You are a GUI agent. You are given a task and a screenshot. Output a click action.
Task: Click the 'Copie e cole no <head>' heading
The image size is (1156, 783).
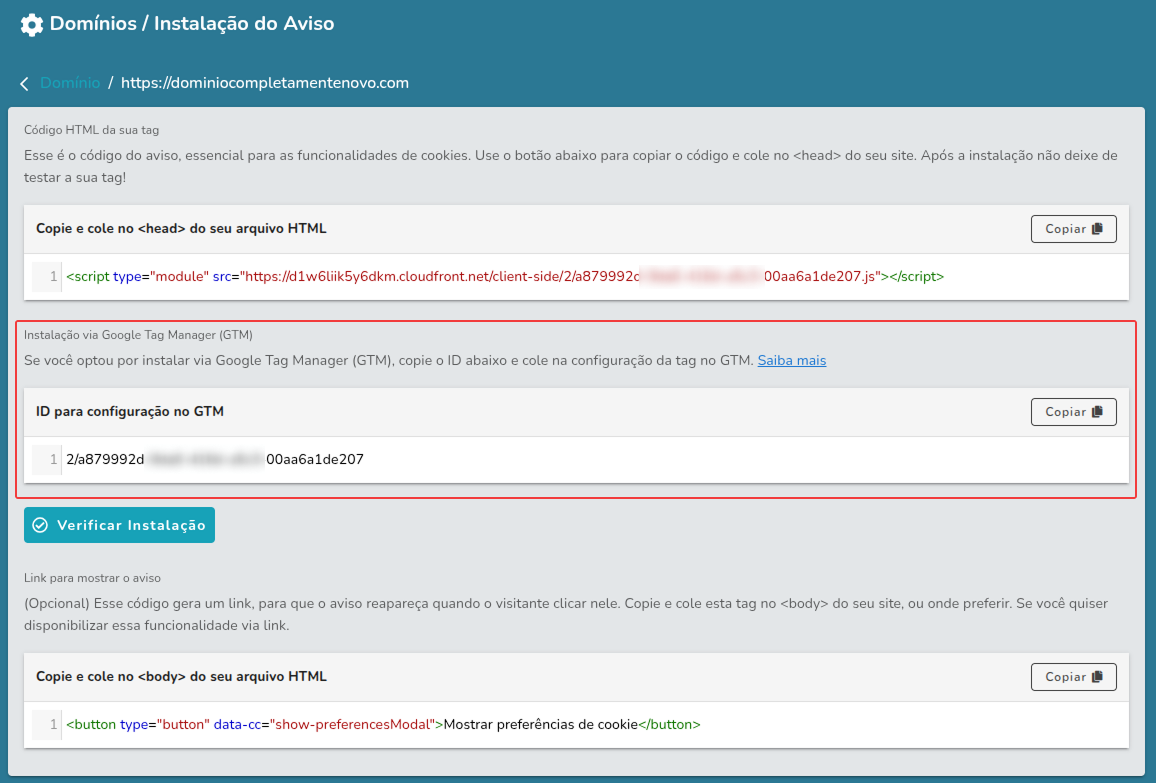click(x=181, y=229)
